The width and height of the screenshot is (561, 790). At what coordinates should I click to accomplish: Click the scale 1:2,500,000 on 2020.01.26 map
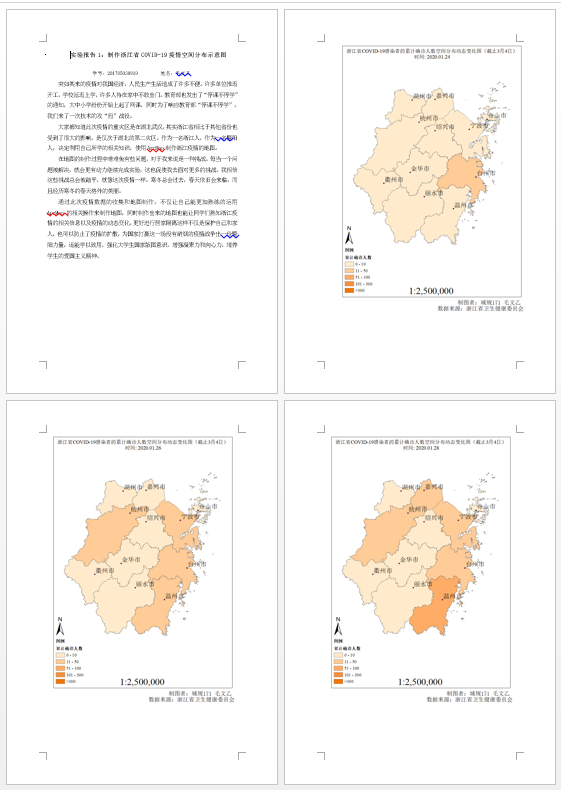pyautogui.click(x=142, y=682)
